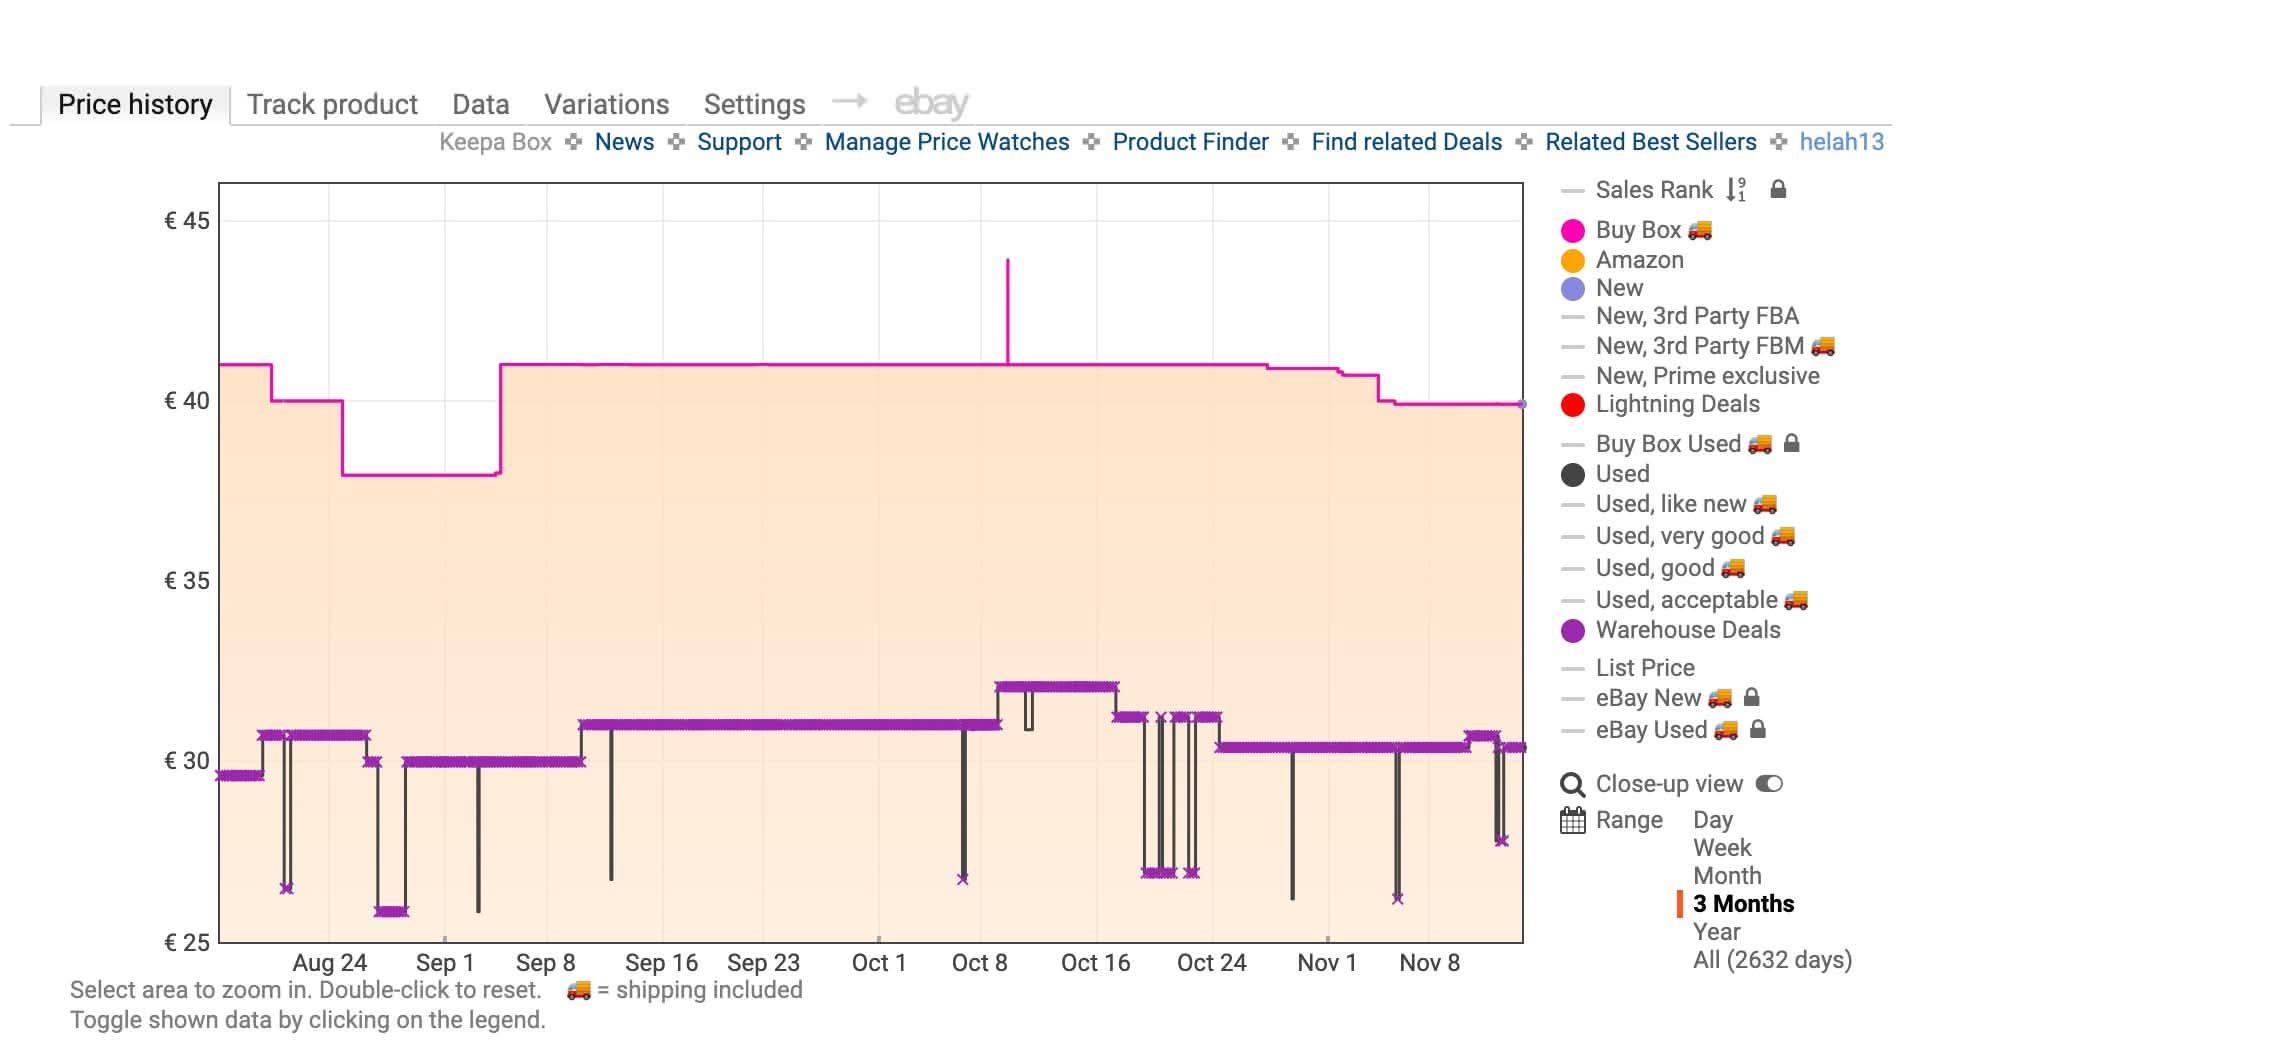Click the lock icon beside eBay New
This screenshot has height=1044, width=2276.
tap(1751, 697)
